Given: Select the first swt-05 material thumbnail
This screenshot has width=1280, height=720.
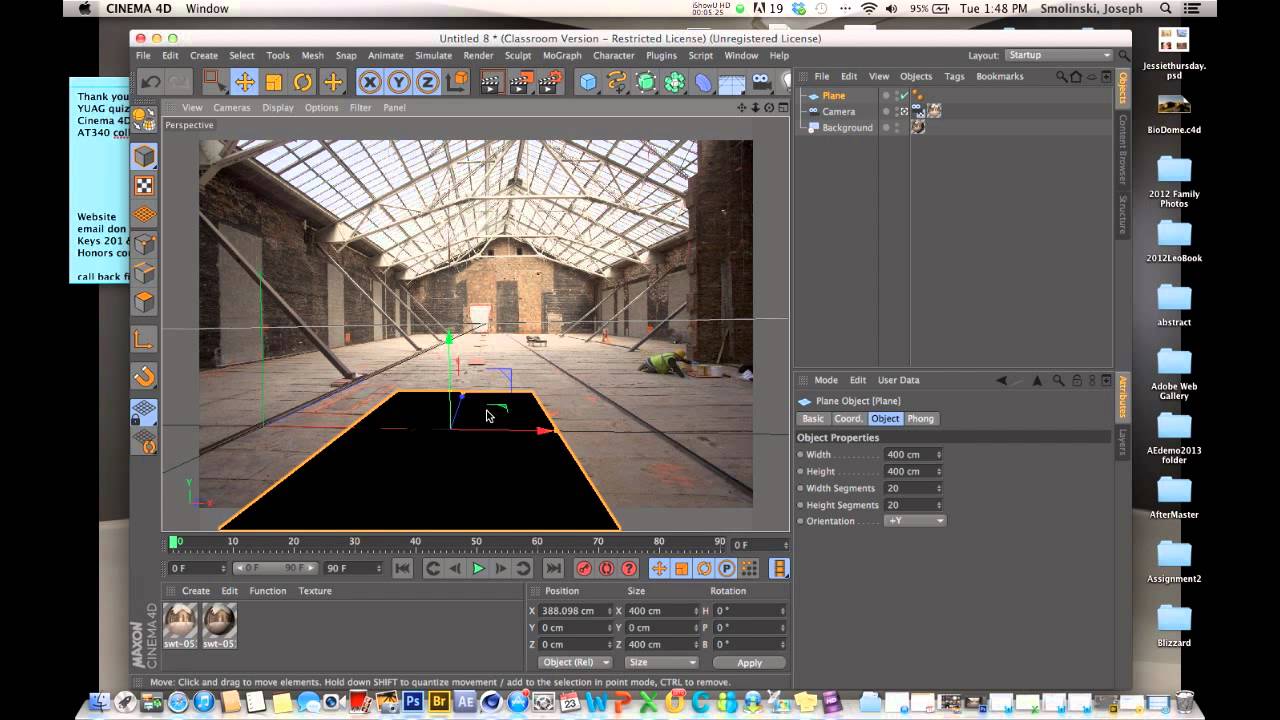Looking at the screenshot, I should click(x=181, y=626).
